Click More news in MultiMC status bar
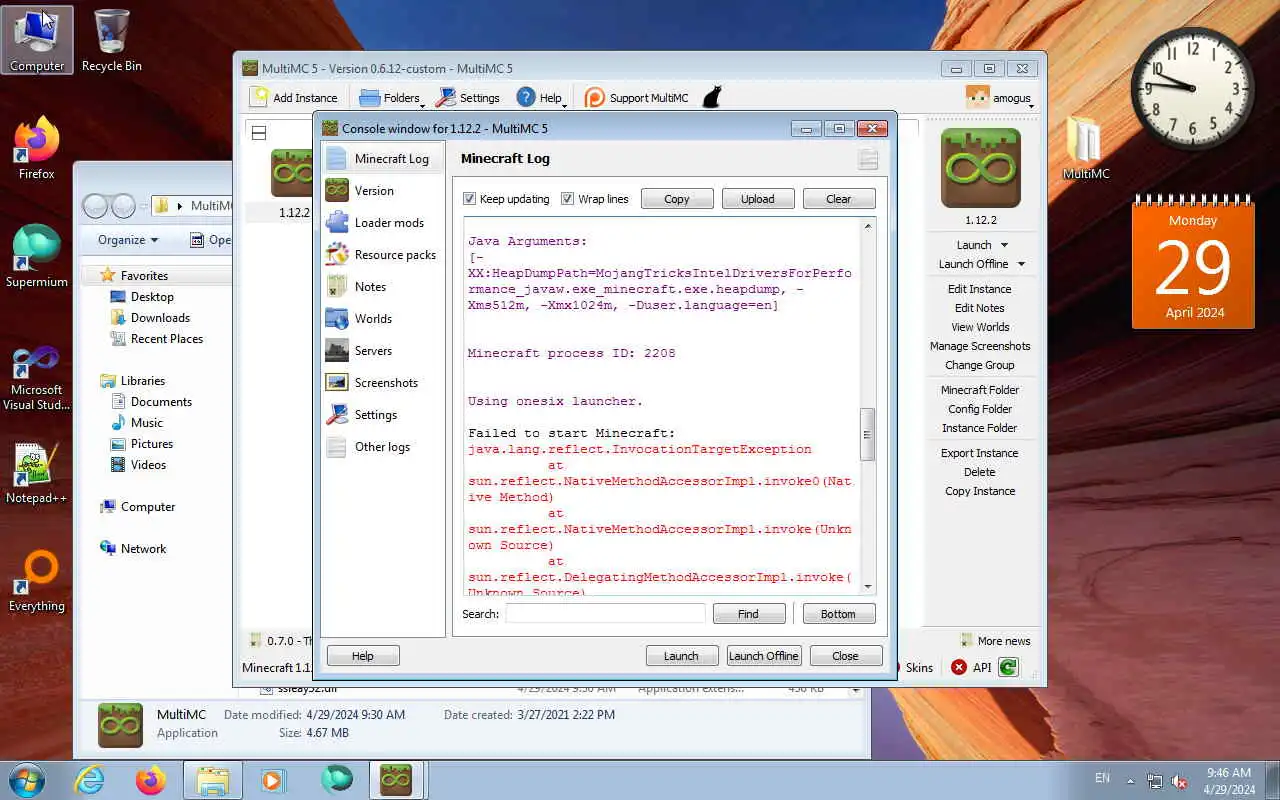This screenshot has width=1280, height=800. pyautogui.click(x=995, y=641)
